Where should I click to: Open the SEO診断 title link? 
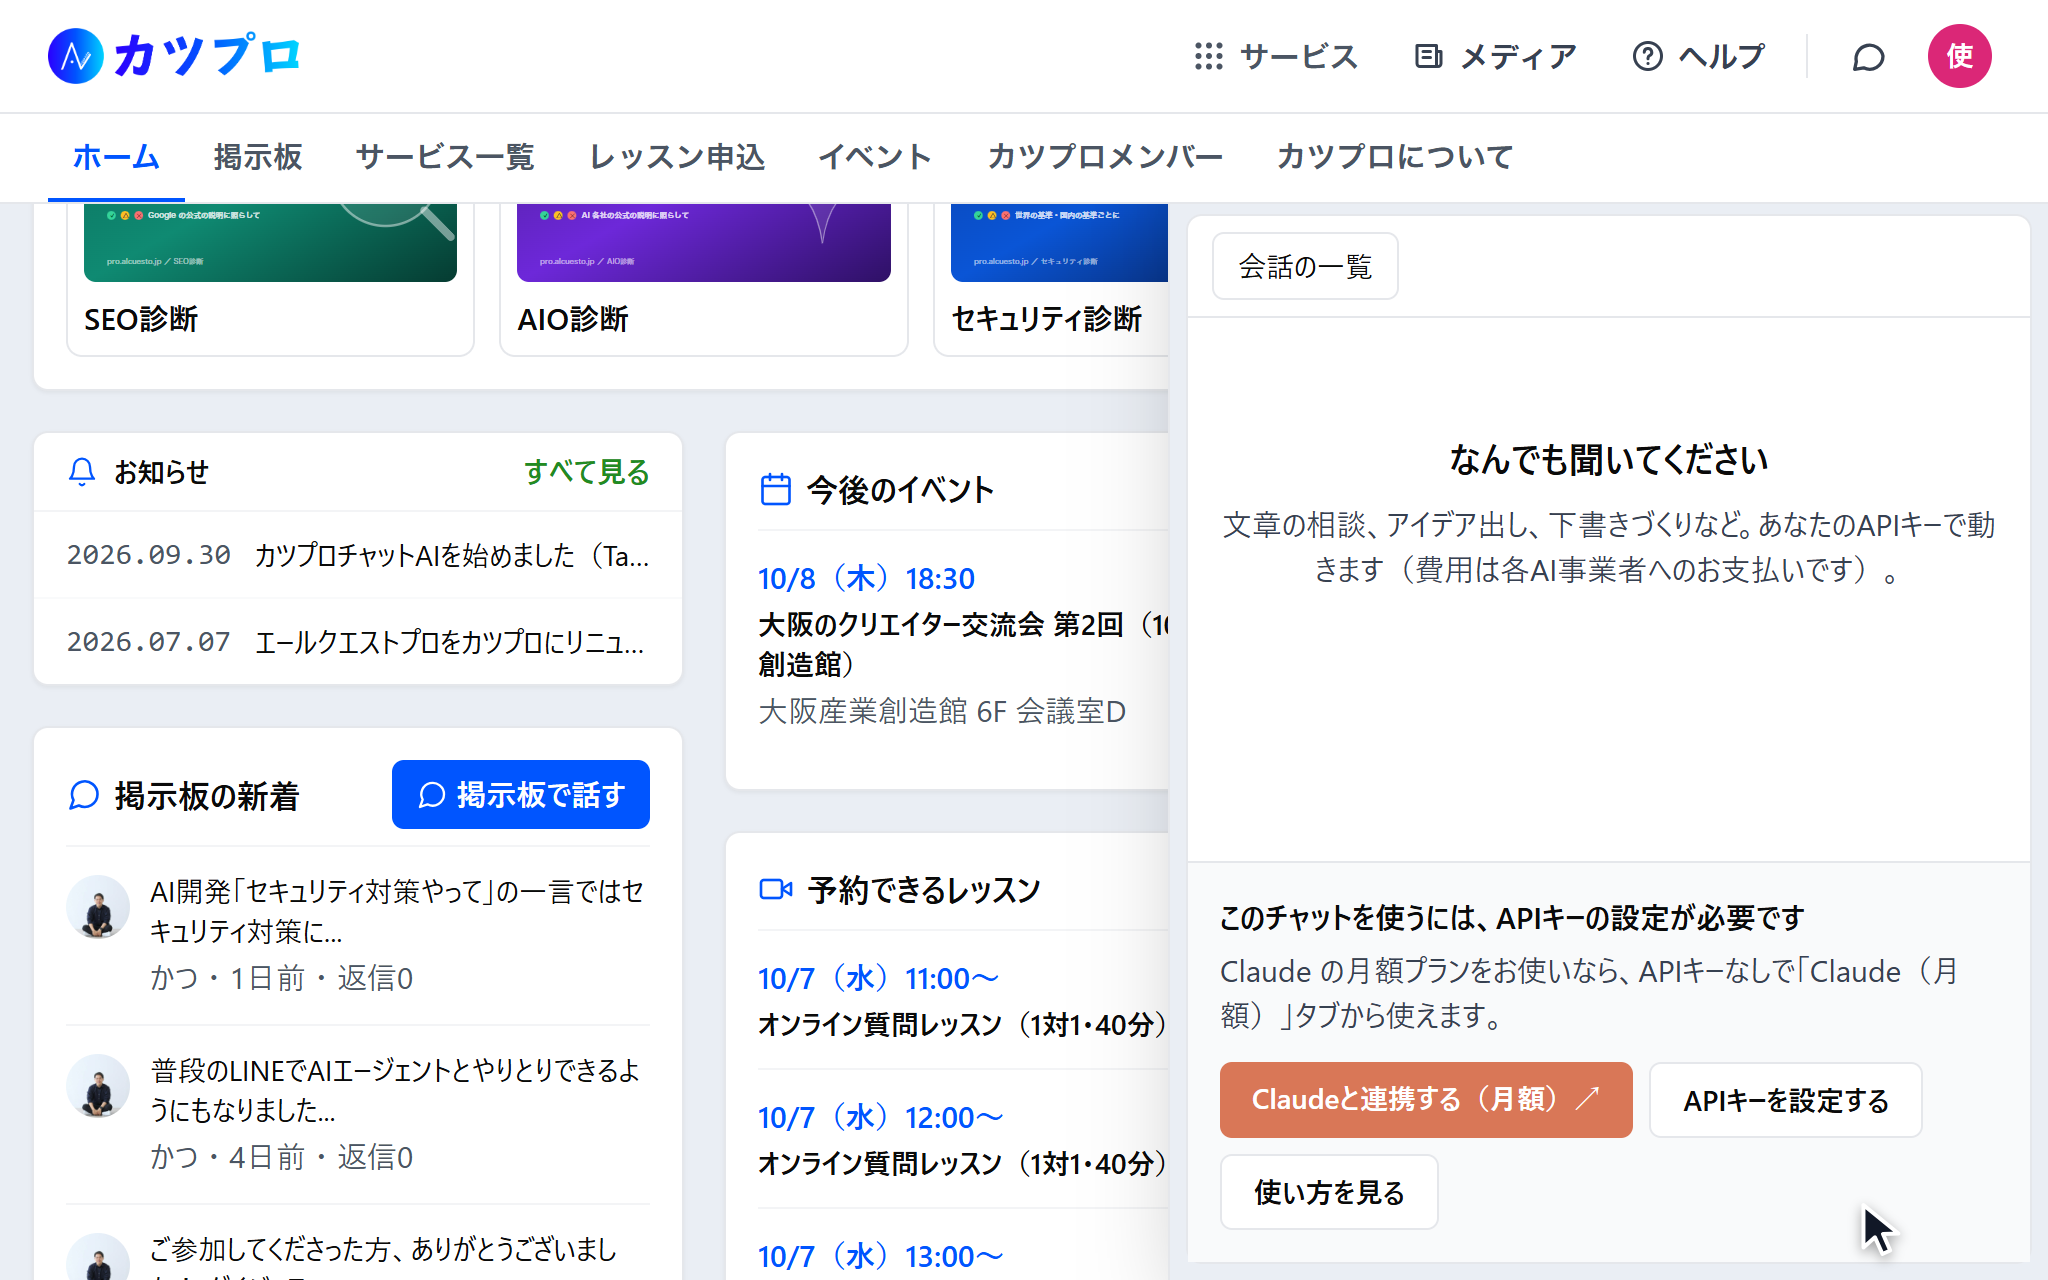point(141,319)
